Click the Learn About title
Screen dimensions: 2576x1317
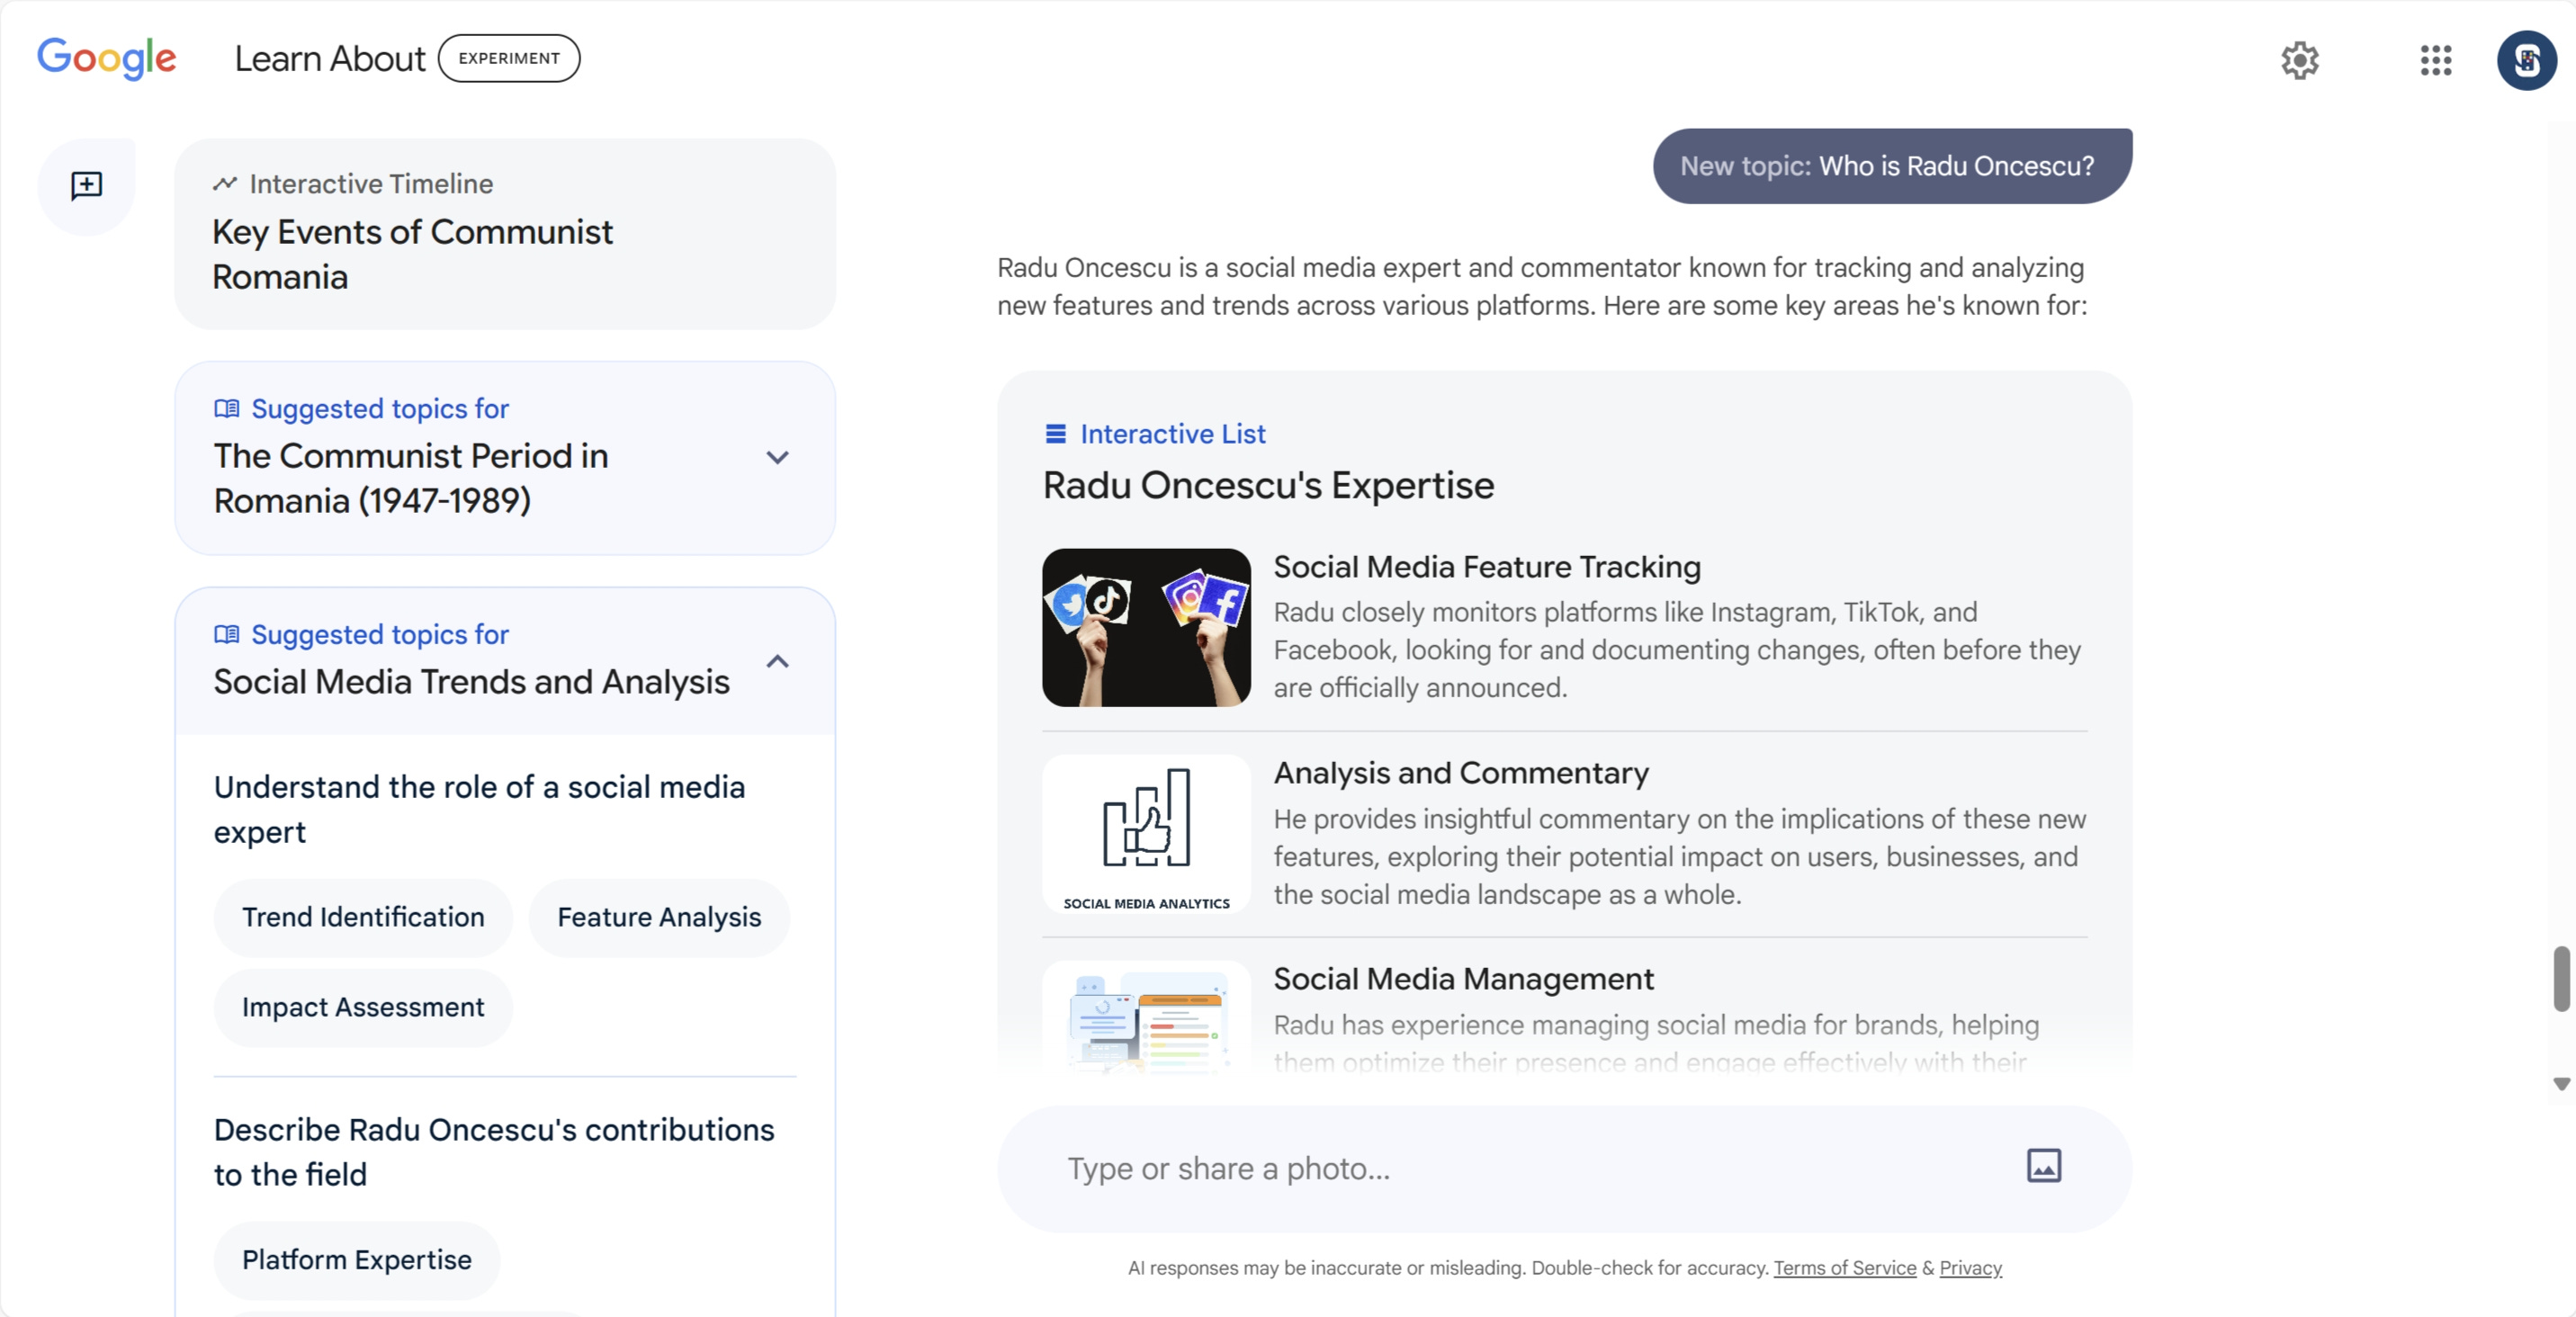pos(330,59)
